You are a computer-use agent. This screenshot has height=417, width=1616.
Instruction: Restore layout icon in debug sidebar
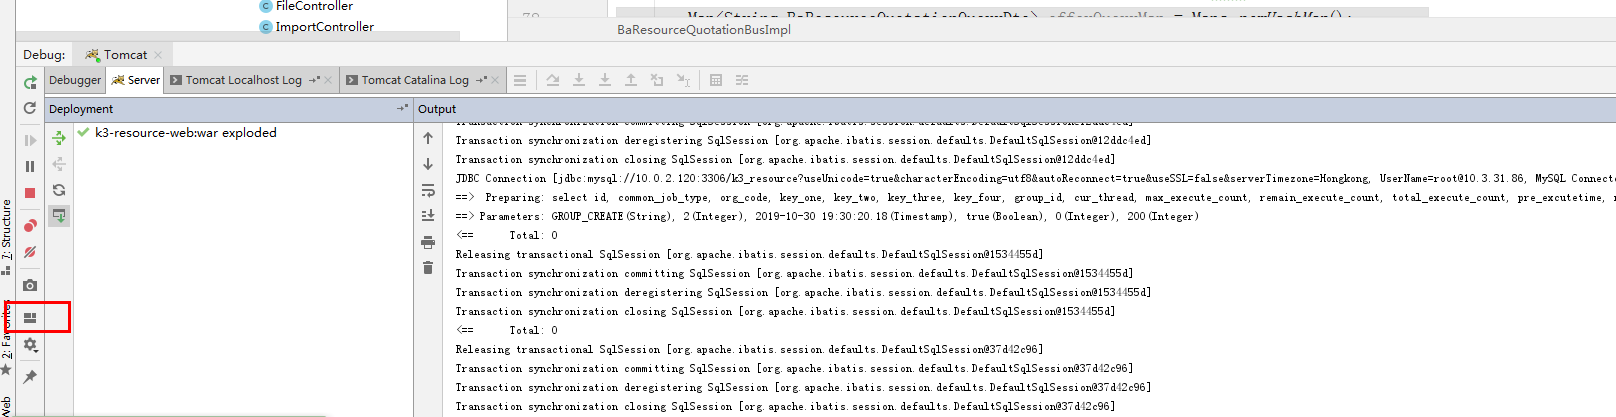pyautogui.click(x=30, y=318)
